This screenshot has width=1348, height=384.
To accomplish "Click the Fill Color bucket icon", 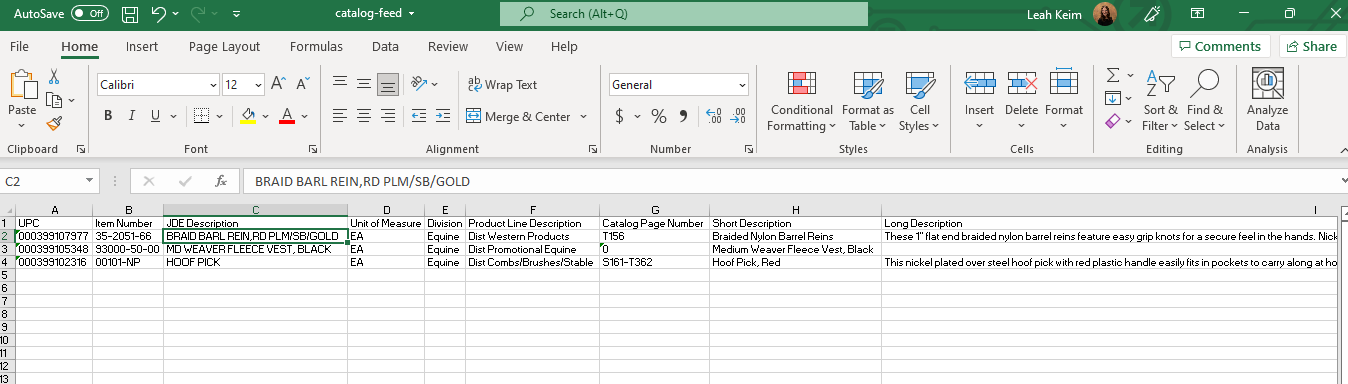I will click(x=247, y=116).
